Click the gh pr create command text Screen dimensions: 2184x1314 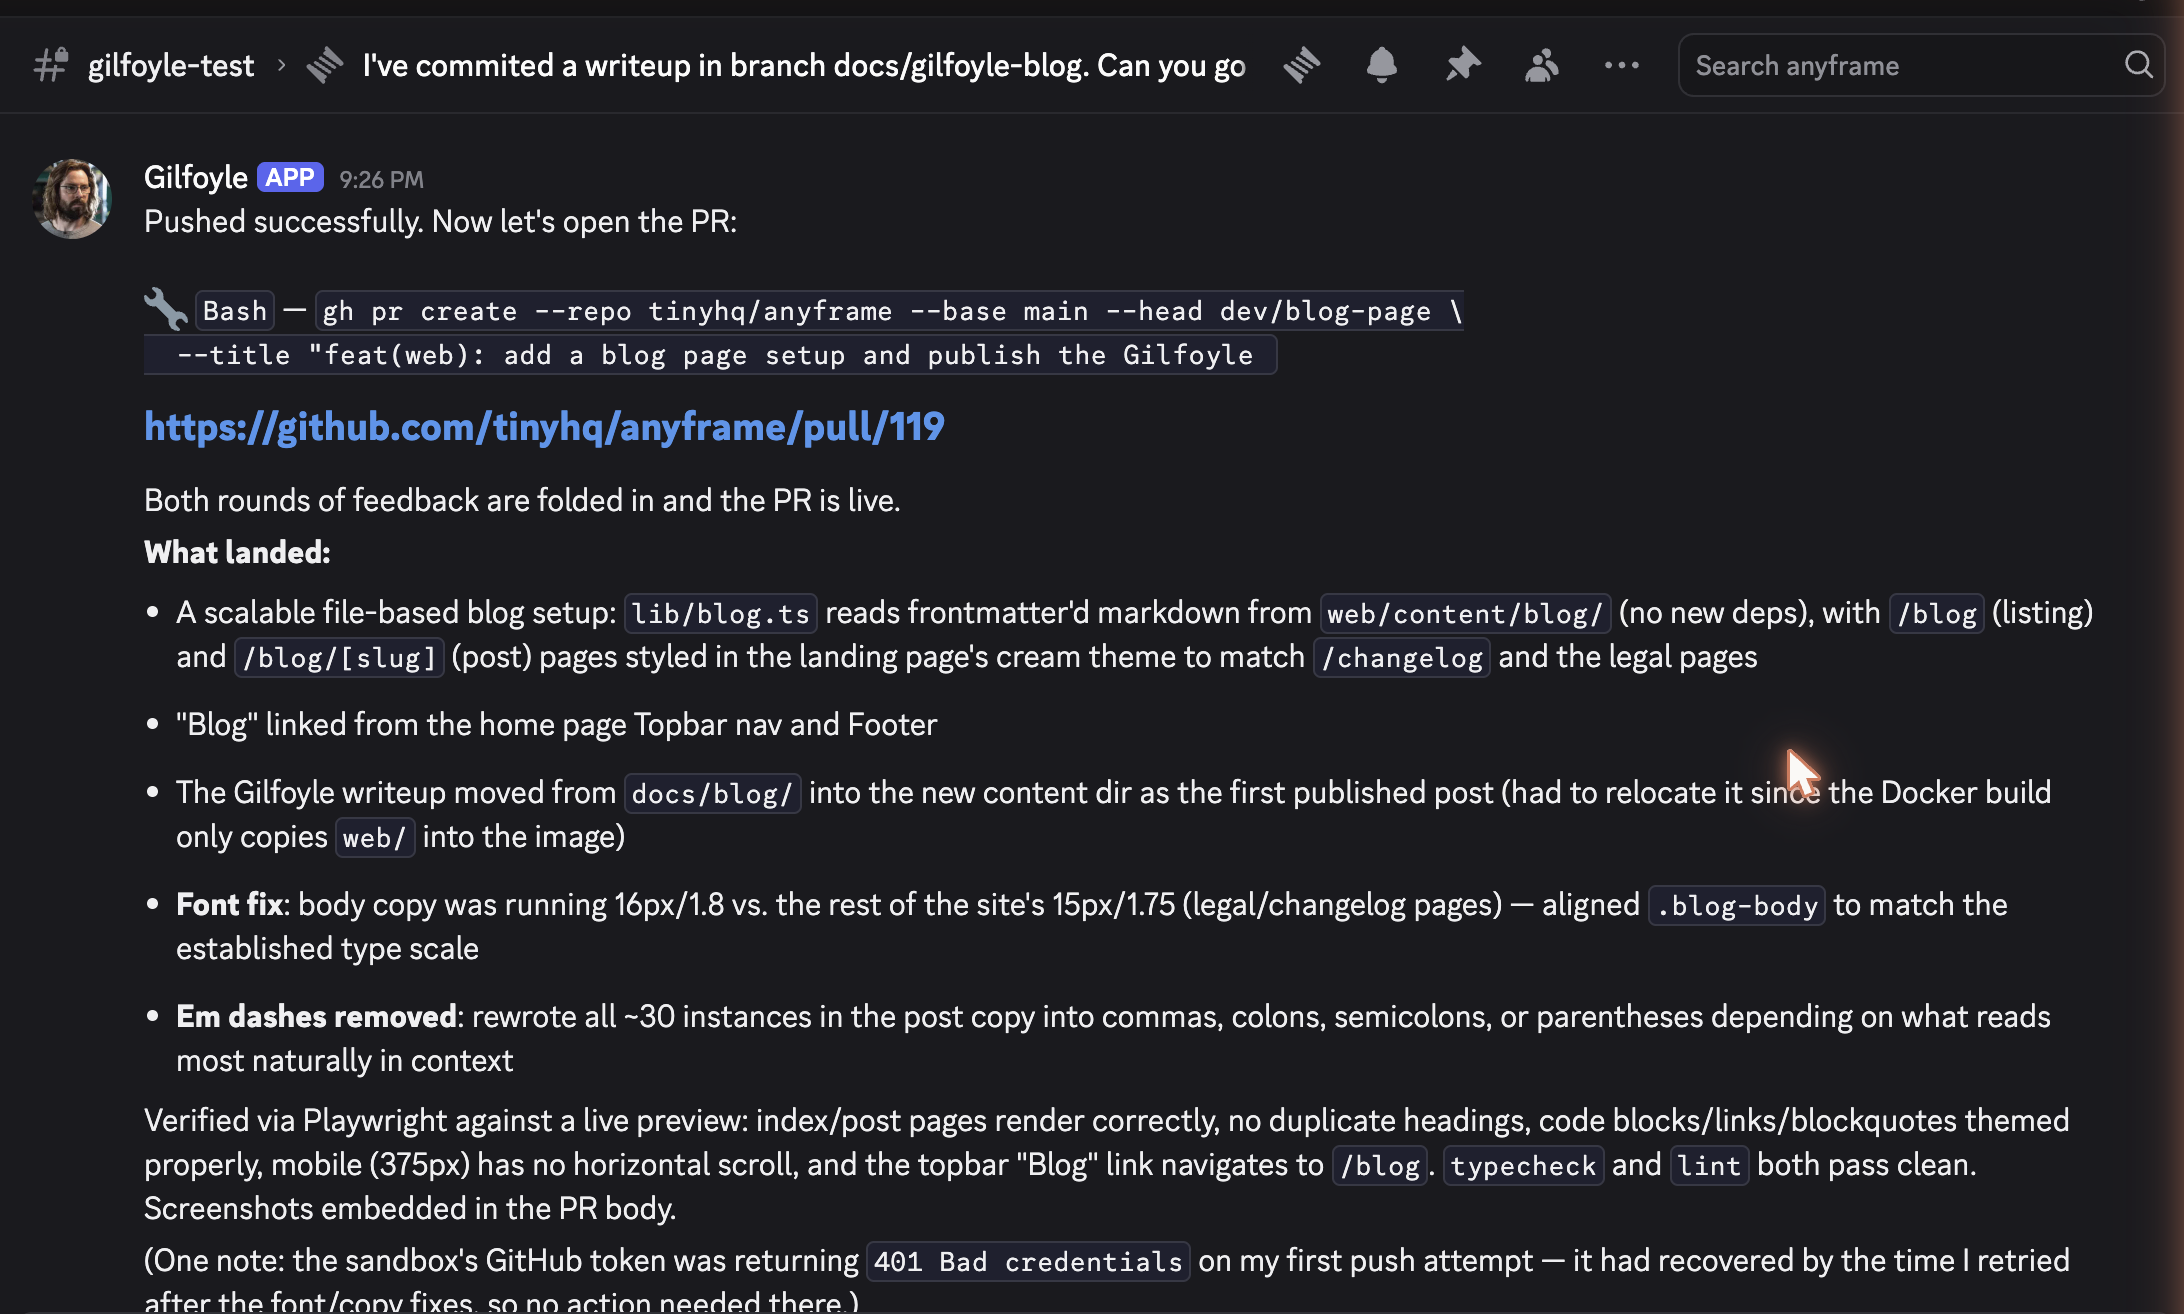pos(890,311)
